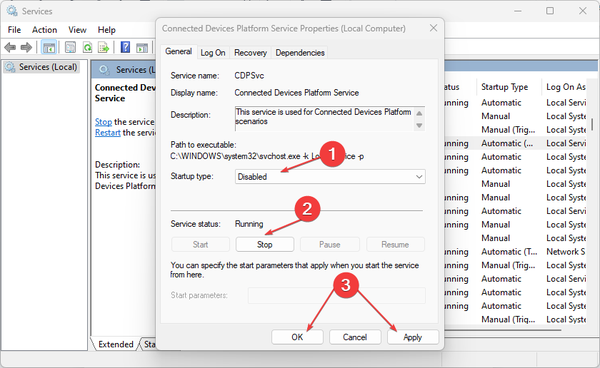Open the File menu
This screenshot has width=600, height=368.
click(x=14, y=30)
